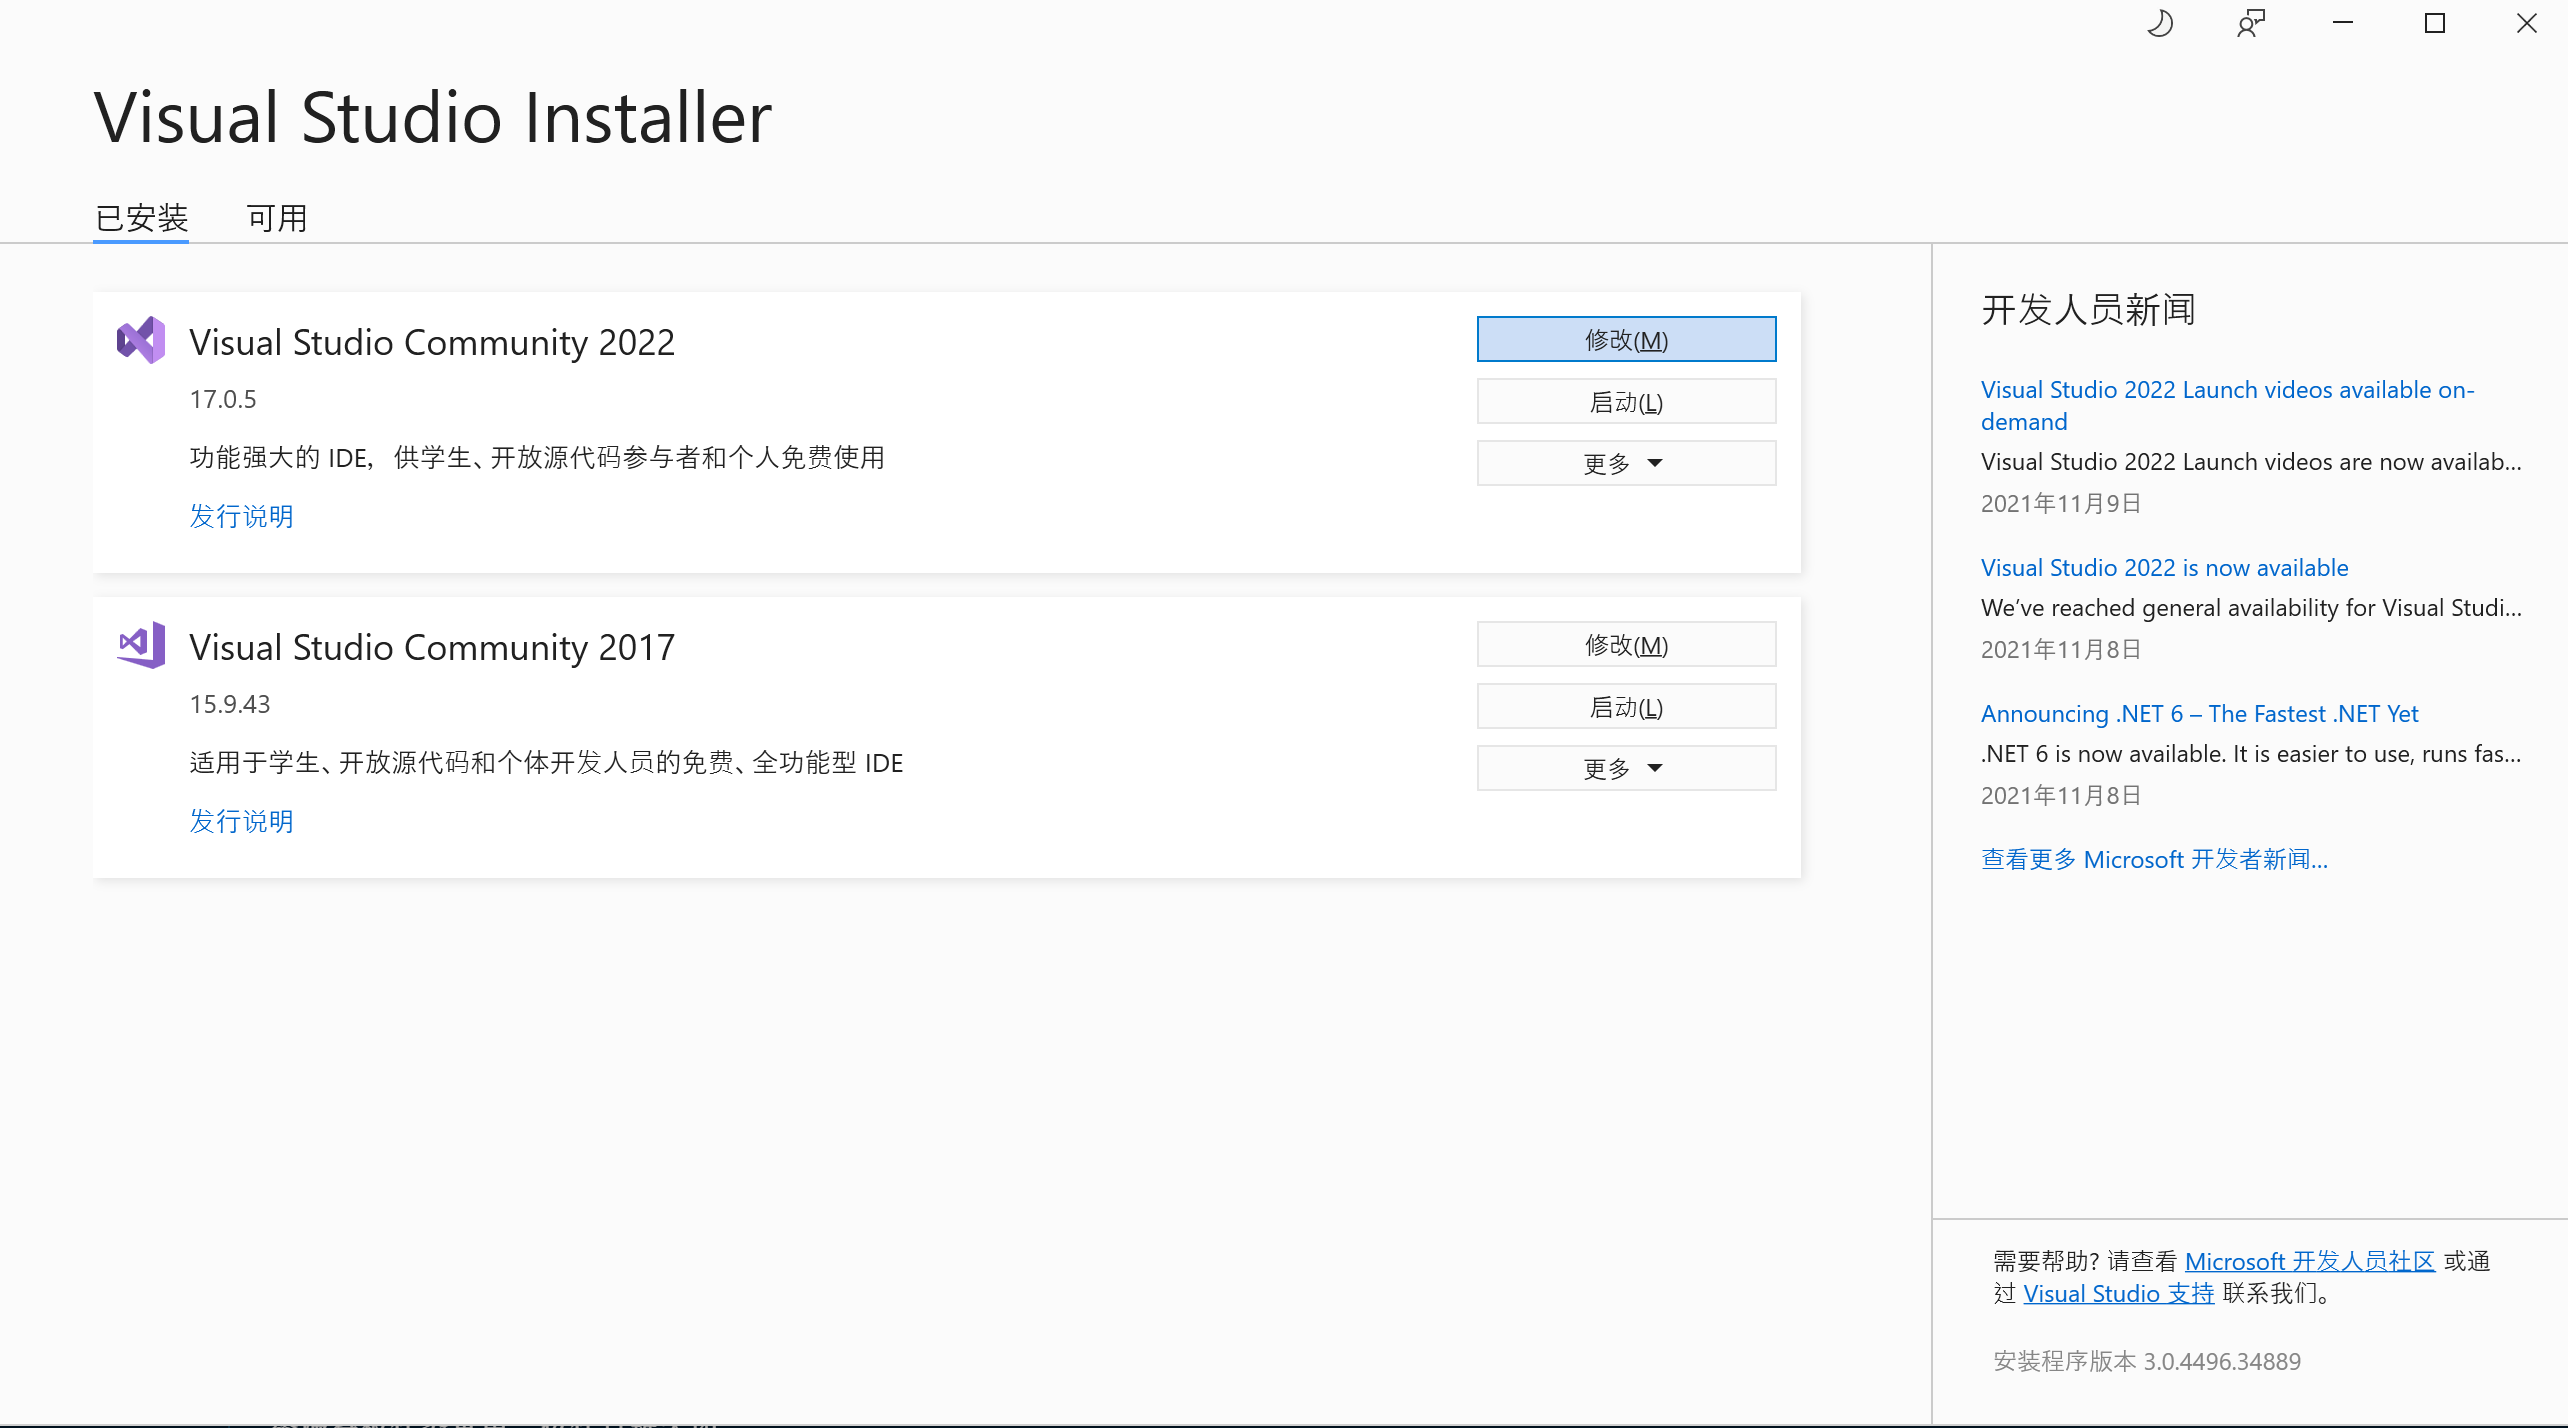Click 启动(L) for Visual Studio Community 2017
Image resolution: width=2568 pixels, height=1428 pixels.
point(1626,706)
